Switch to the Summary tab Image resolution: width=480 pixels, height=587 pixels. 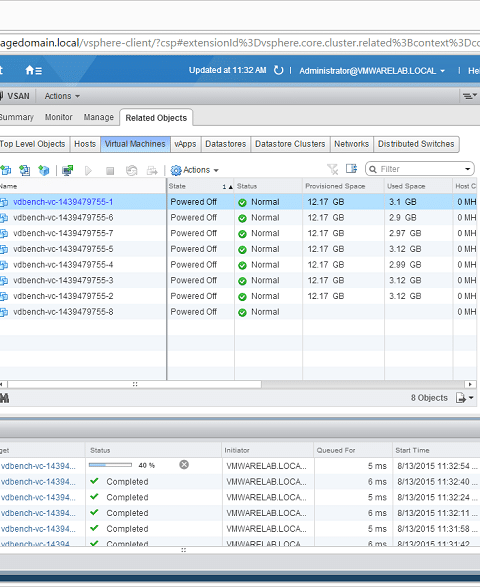click(17, 117)
